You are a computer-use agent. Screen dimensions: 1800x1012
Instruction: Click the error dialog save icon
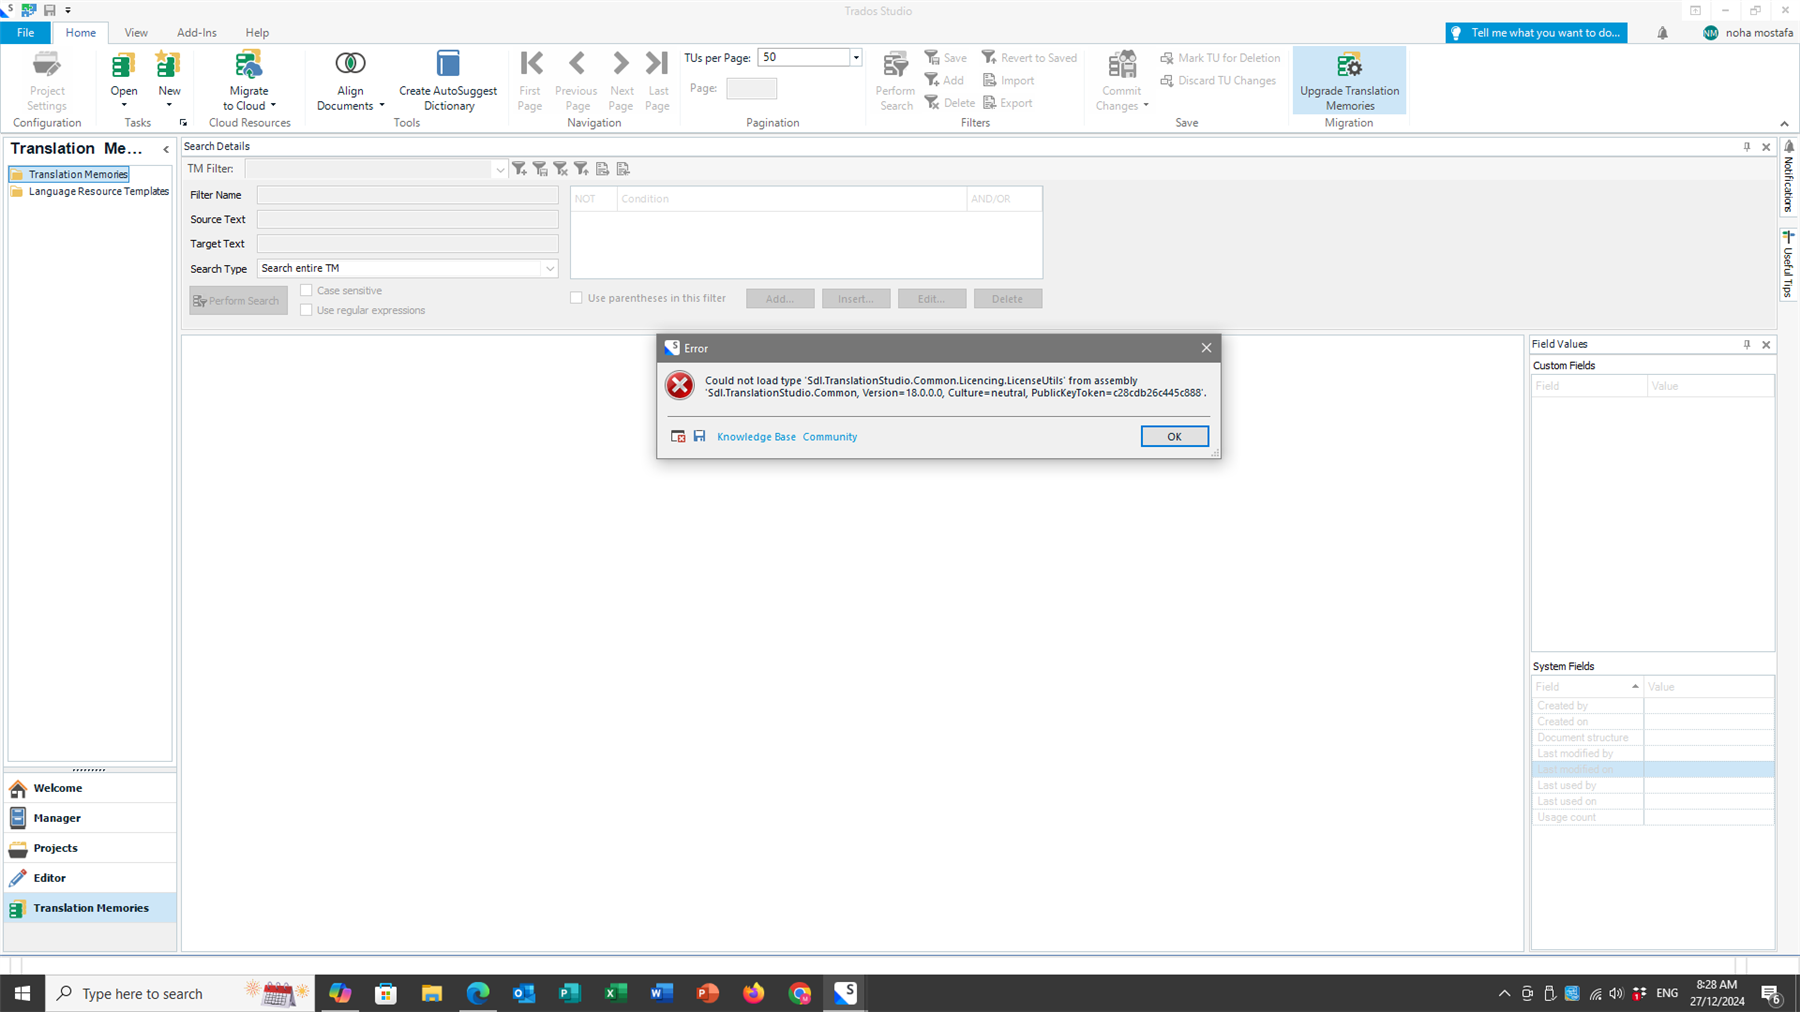[699, 436]
